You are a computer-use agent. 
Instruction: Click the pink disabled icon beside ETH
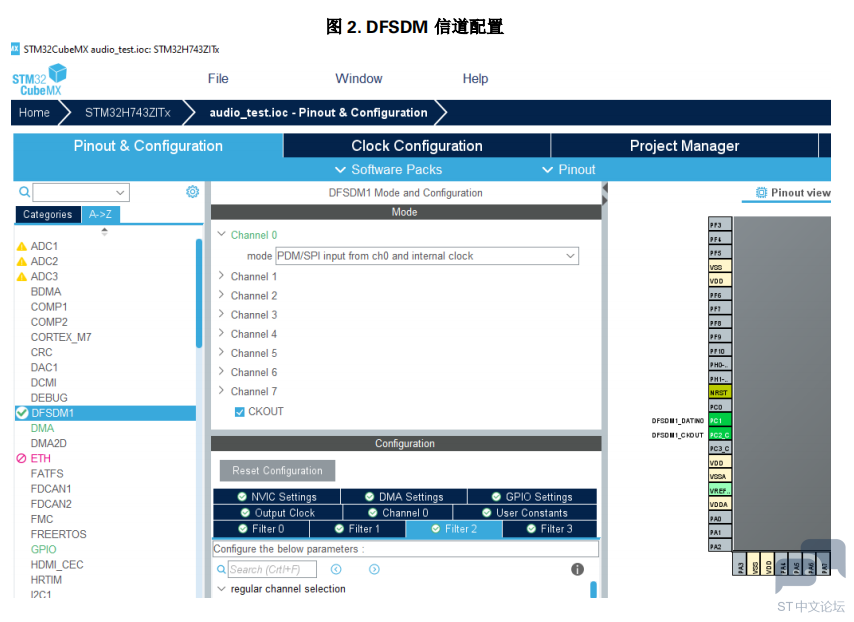(x=21, y=459)
